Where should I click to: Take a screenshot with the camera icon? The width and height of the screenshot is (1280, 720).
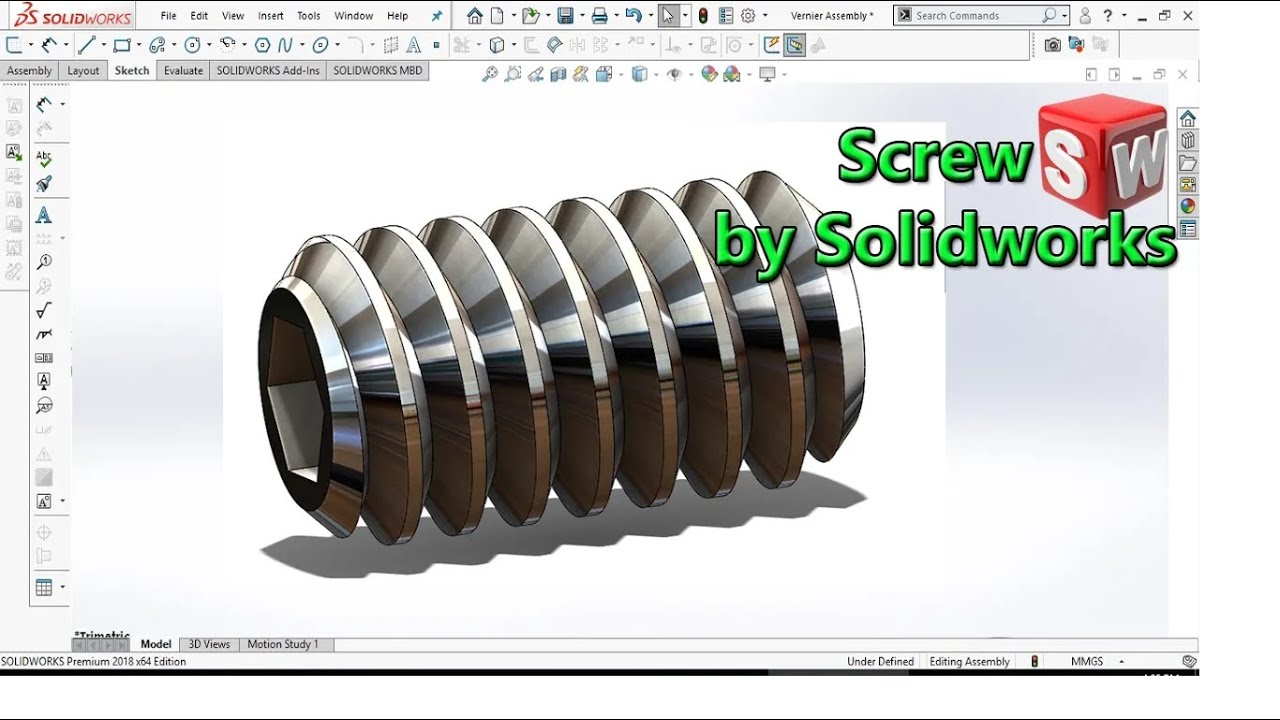(x=1052, y=45)
